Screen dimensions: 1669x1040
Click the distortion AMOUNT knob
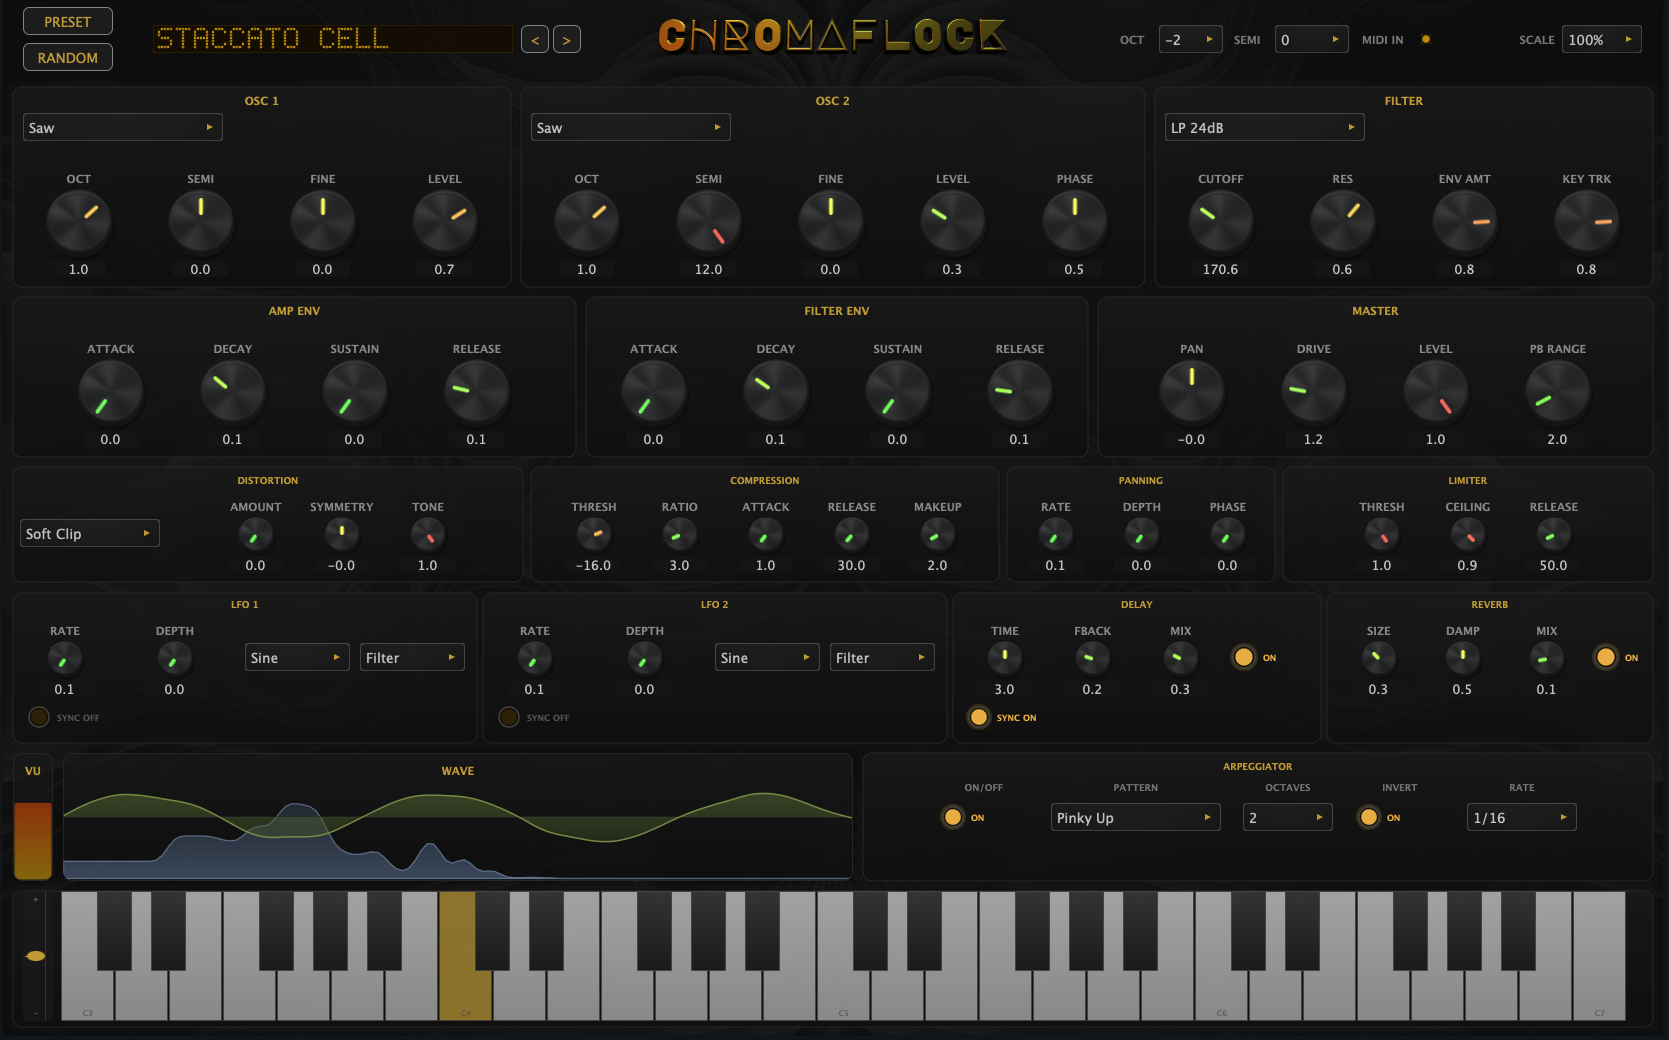click(x=256, y=535)
